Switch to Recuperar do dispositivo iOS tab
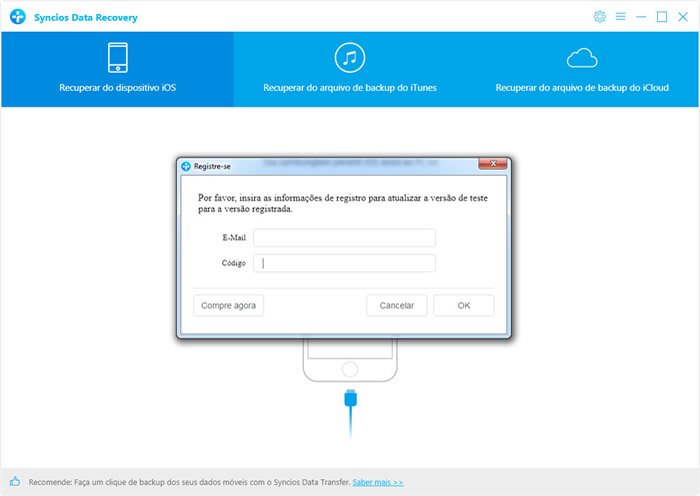Screen dimensions: 700x496 (117, 69)
